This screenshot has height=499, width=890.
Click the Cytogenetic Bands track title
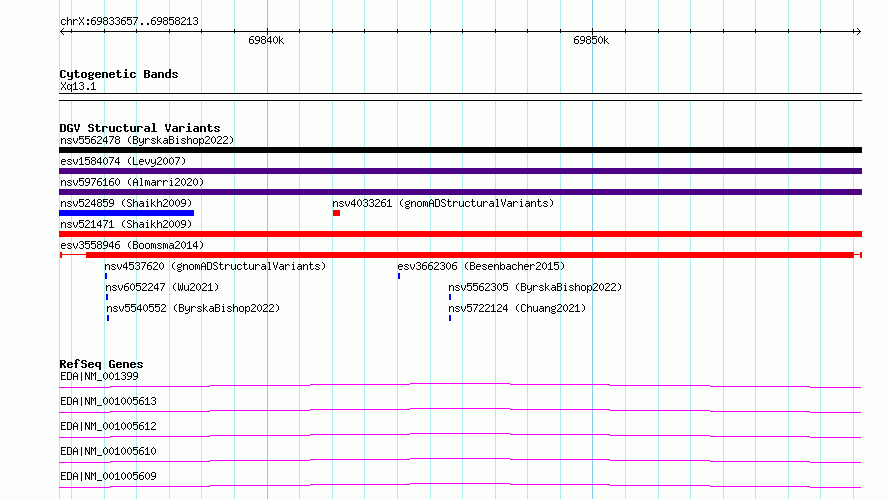(x=119, y=74)
